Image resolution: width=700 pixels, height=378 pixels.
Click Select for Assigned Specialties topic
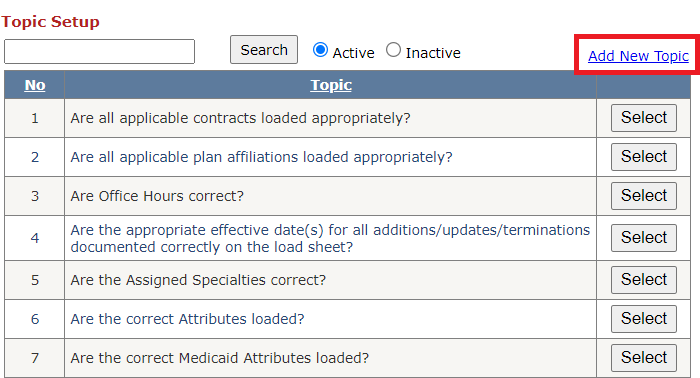(644, 279)
